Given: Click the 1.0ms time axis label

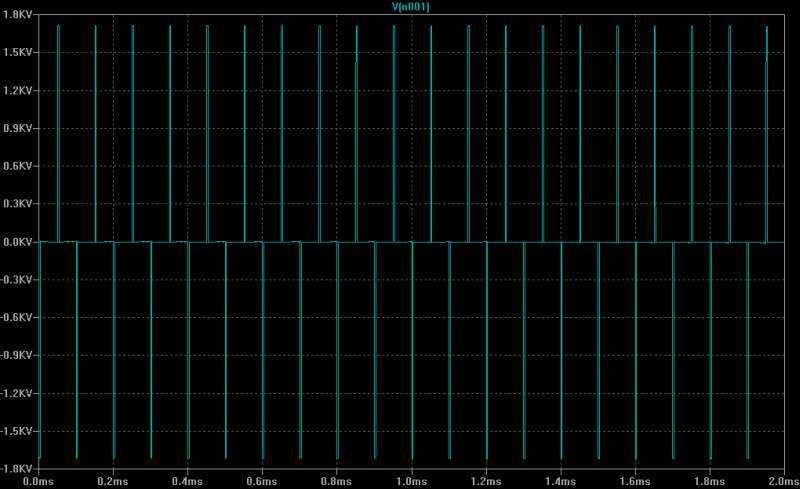Looking at the screenshot, I should (x=411, y=481).
